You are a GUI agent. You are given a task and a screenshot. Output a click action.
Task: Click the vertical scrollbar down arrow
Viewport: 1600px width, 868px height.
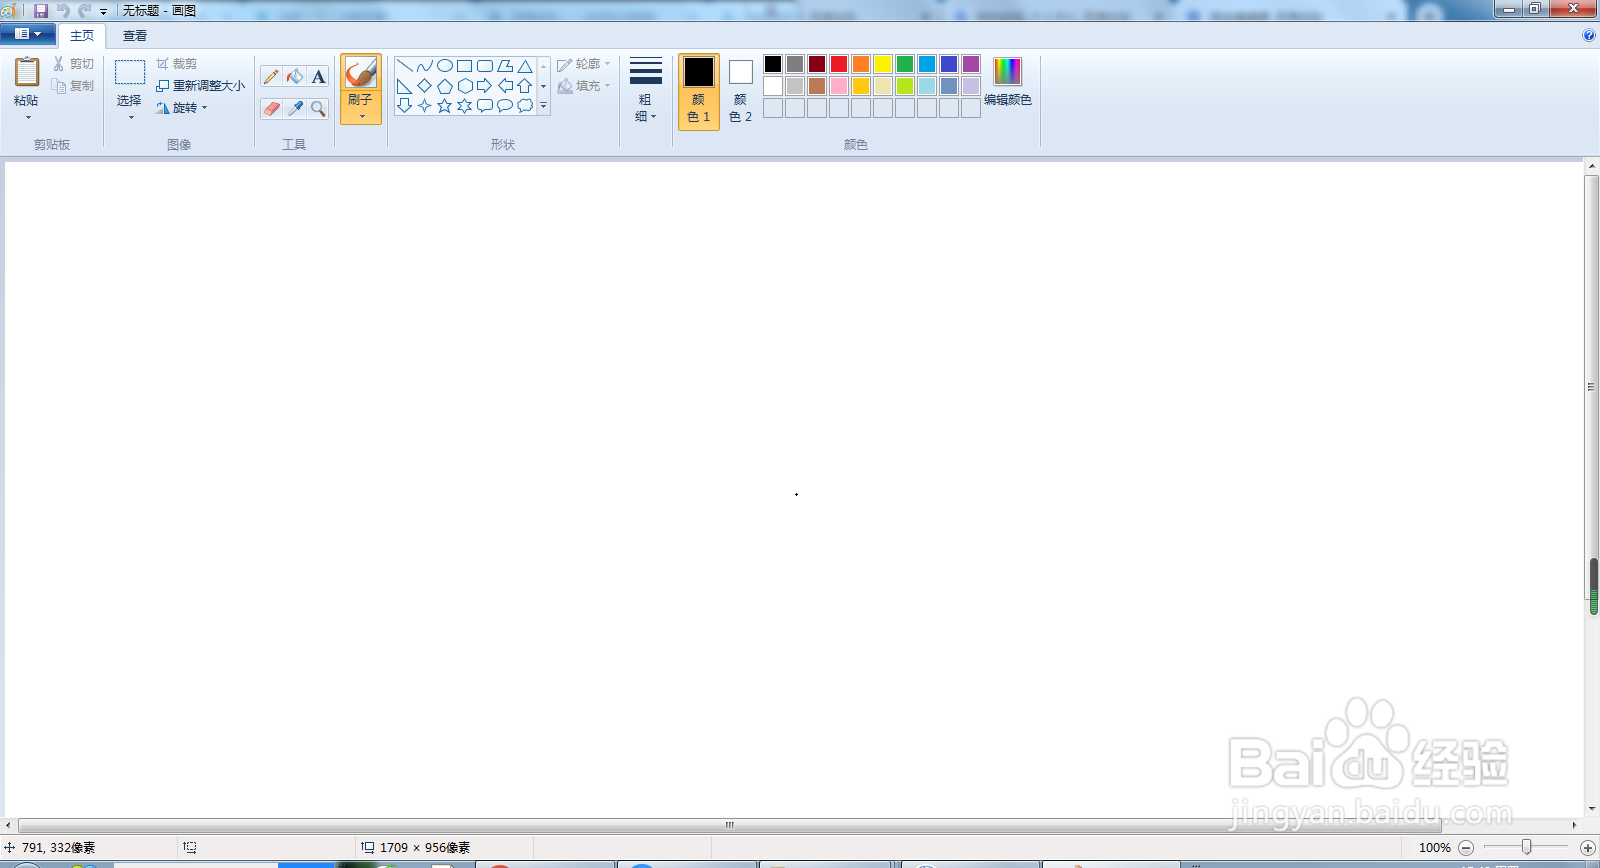[1592, 809]
